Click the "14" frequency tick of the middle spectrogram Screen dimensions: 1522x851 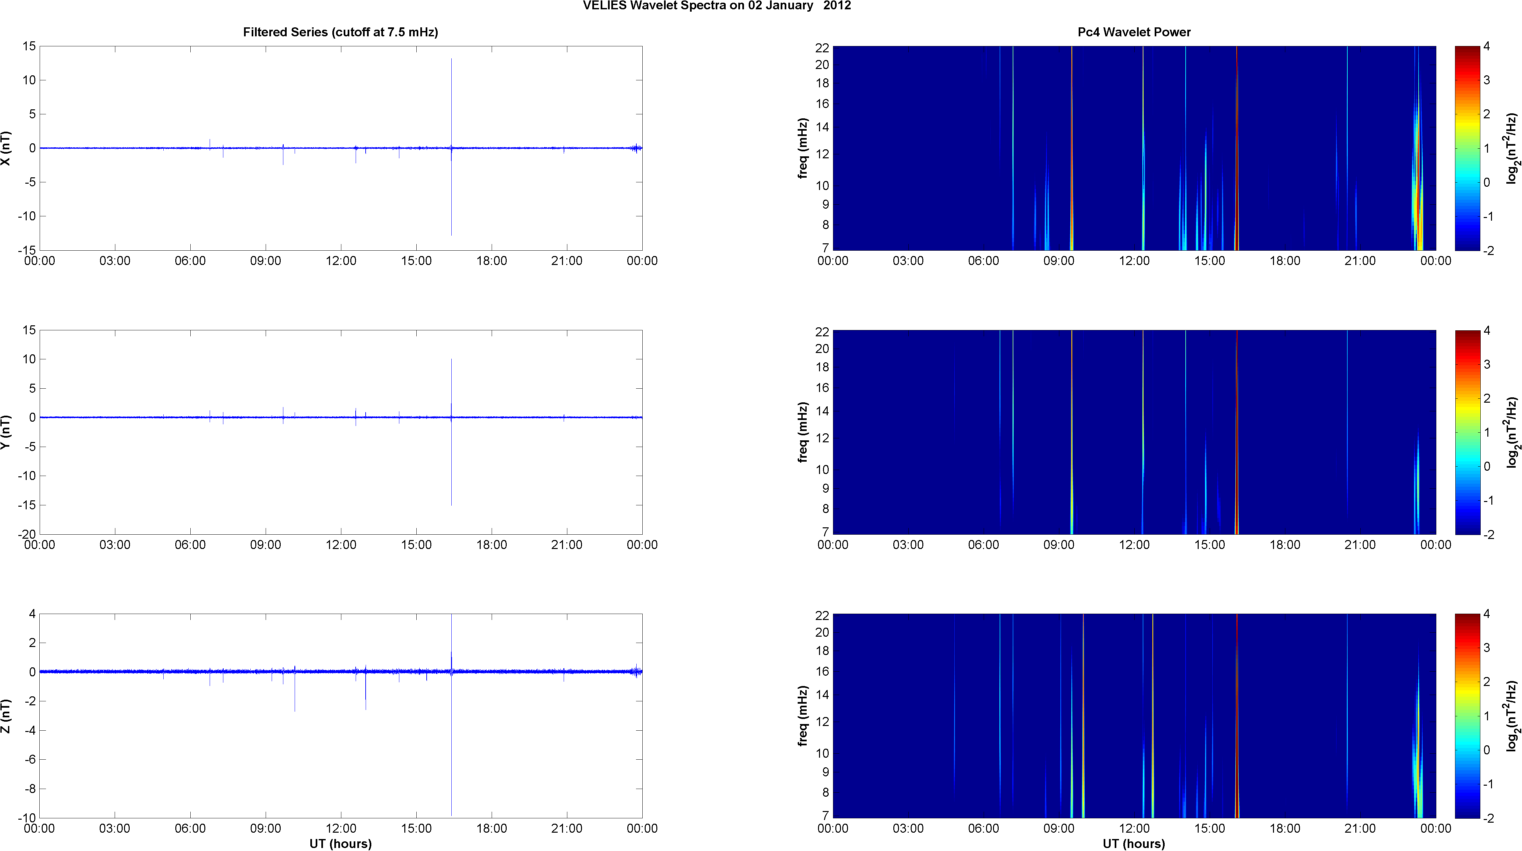(x=823, y=411)
